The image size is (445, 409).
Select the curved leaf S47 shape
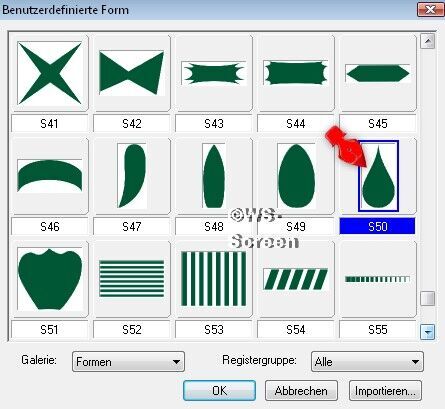pos(132,176)
